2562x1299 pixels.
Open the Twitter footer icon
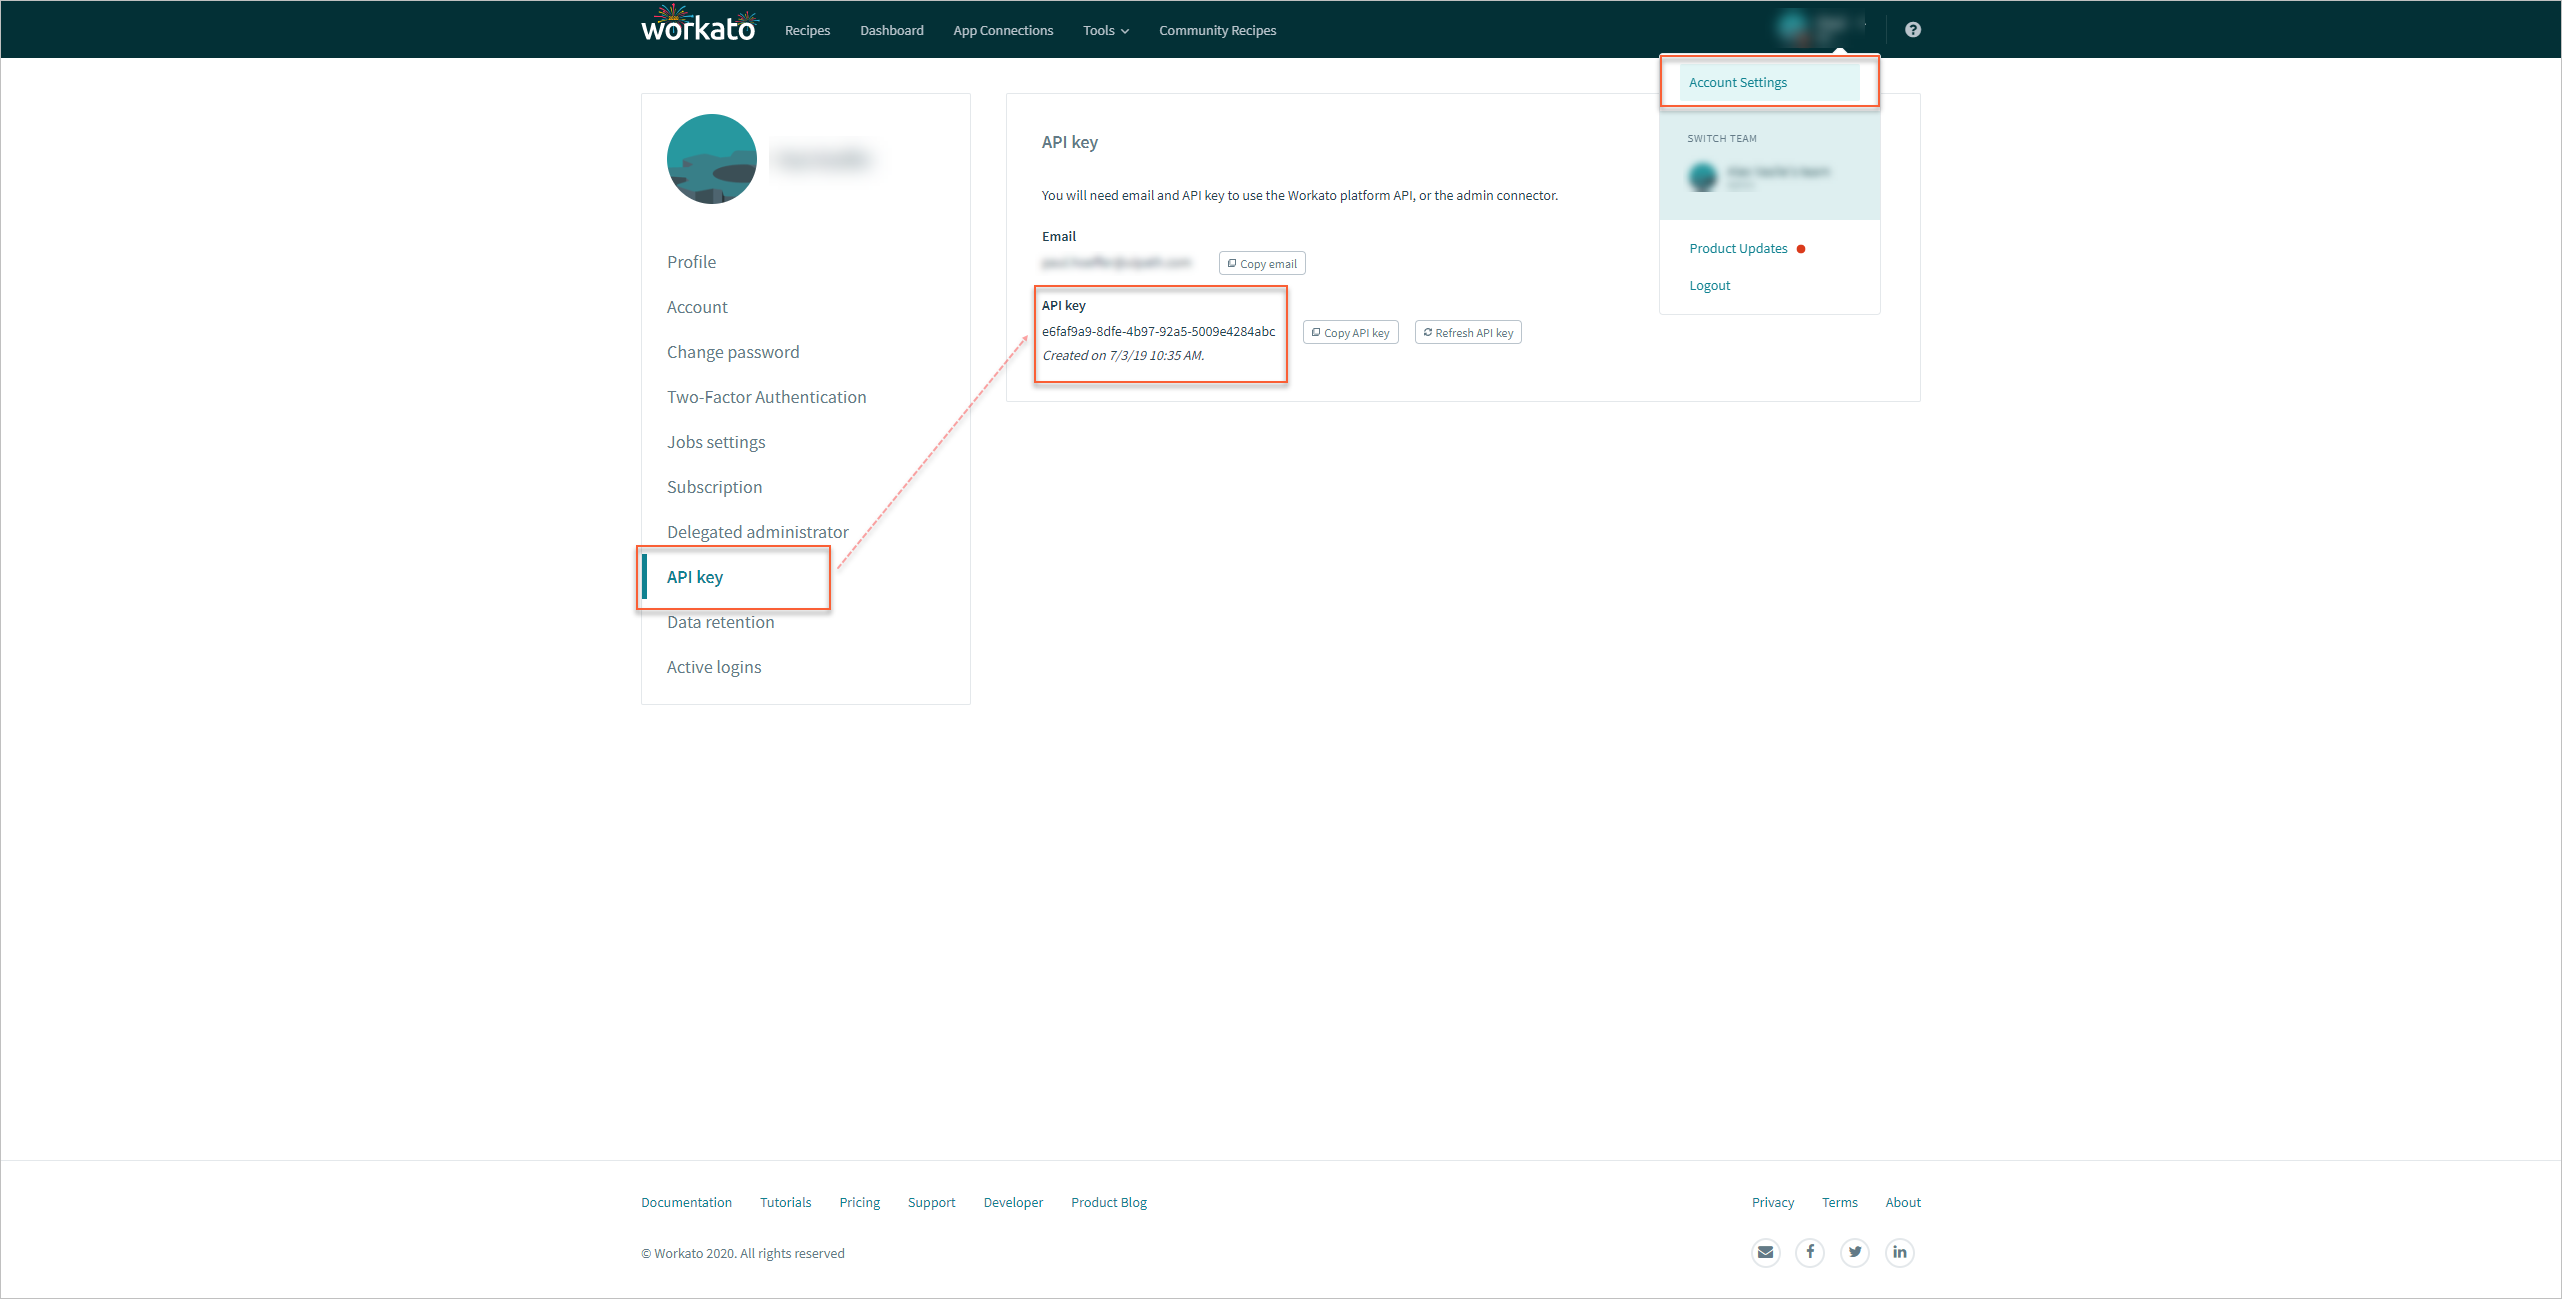pyautogui.click(x=1855, y=1252)
